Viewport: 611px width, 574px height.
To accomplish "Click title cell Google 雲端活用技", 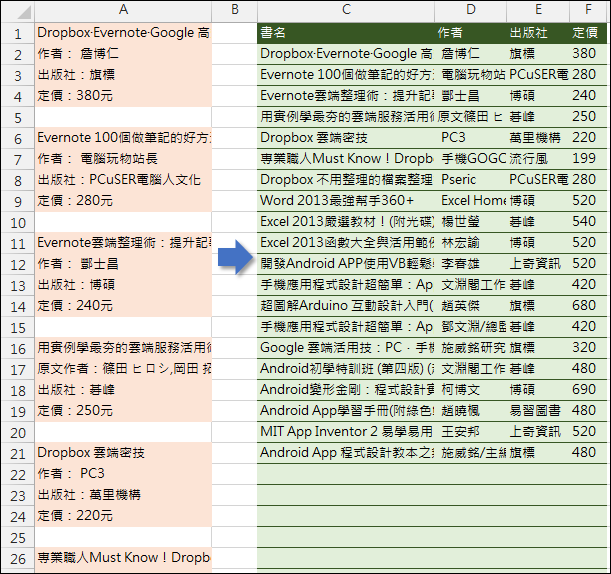I will click(x=346, y=348).
